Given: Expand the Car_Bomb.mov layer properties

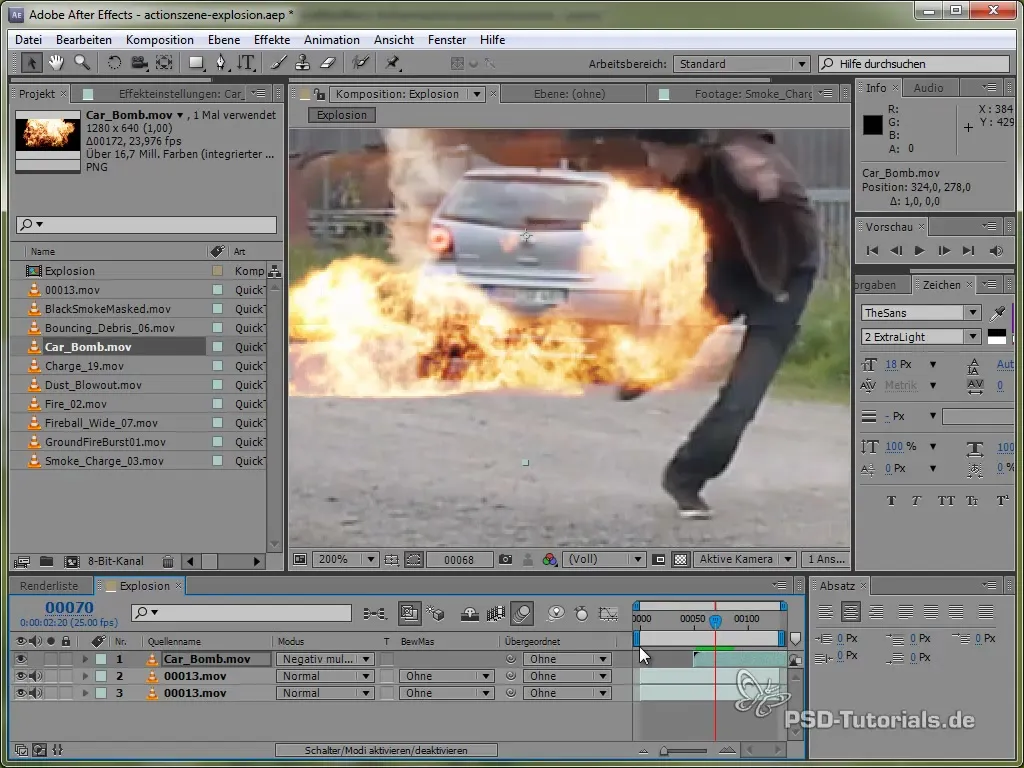Looking at the screenshot, I should 85,660.
